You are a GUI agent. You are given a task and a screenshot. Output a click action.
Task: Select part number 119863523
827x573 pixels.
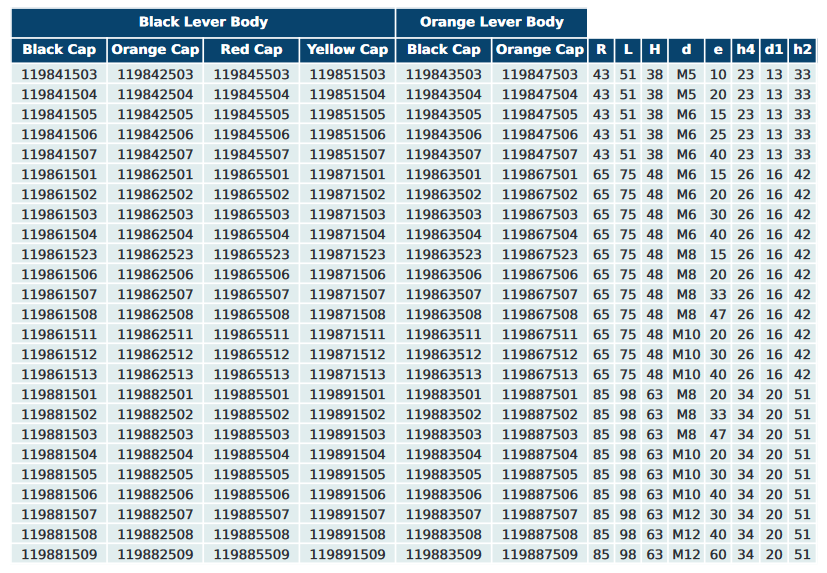(444, 255)
